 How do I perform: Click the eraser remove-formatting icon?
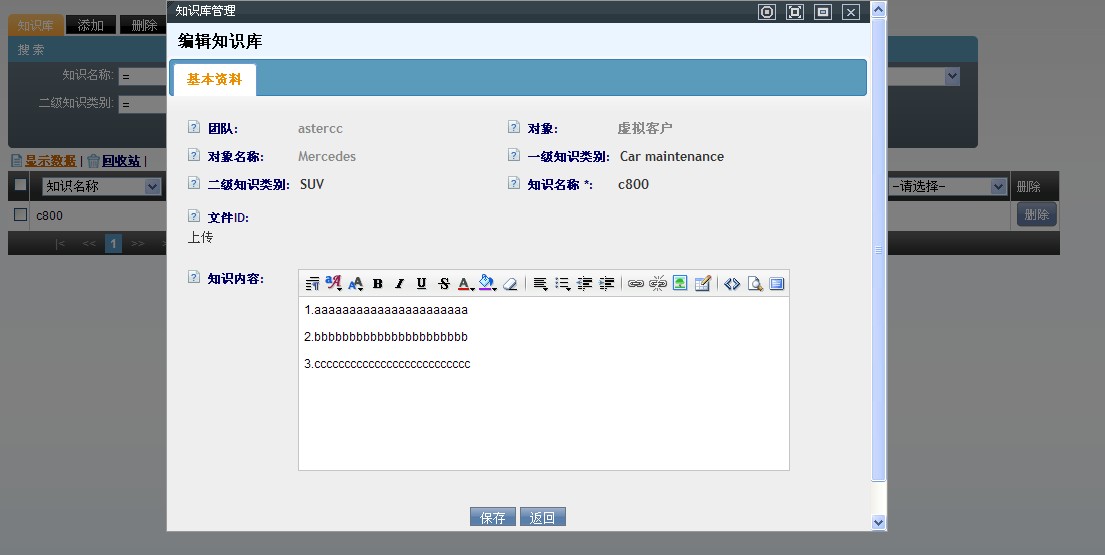point(510,284)
